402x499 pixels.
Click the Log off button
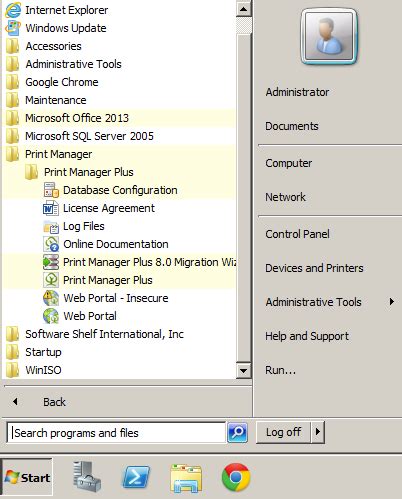(283, 432)
